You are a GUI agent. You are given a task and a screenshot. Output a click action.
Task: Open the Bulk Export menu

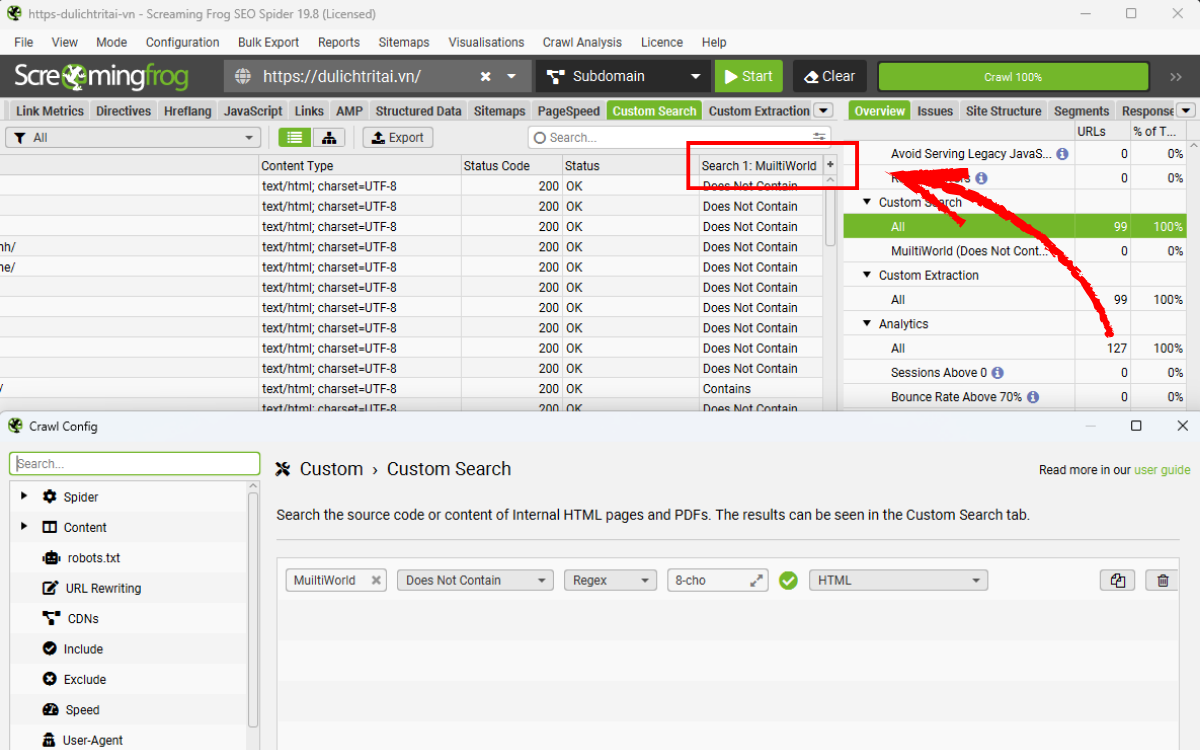[x=268, y=42]
